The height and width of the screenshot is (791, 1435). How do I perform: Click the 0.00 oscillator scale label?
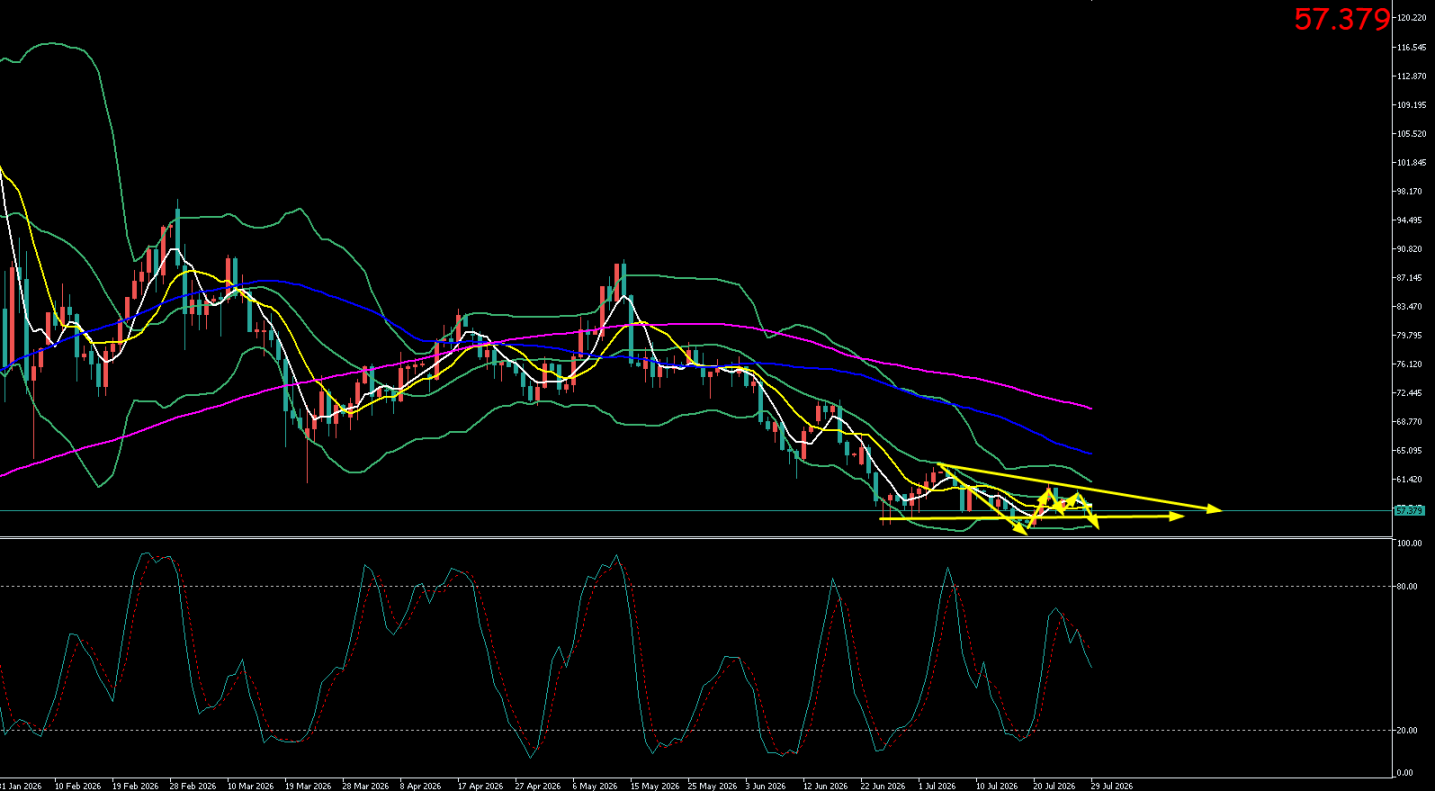[1406, 773]
